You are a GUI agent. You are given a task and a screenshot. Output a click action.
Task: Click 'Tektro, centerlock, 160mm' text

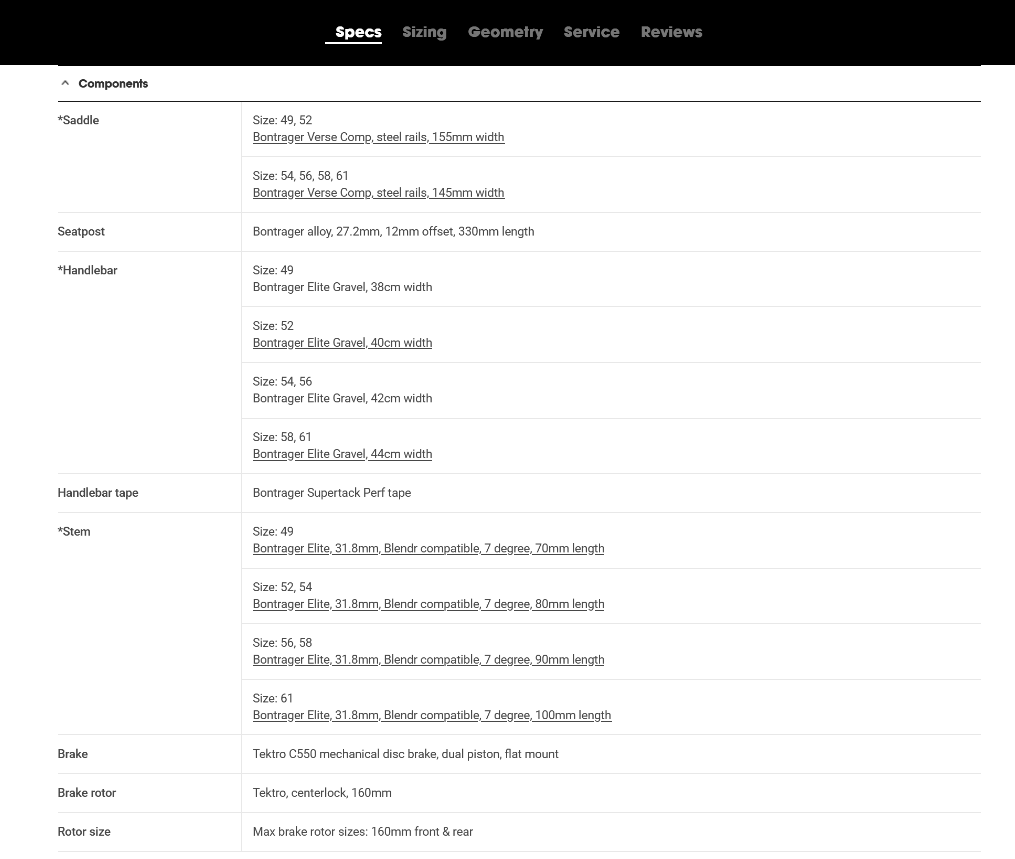(x=322, y=793)
